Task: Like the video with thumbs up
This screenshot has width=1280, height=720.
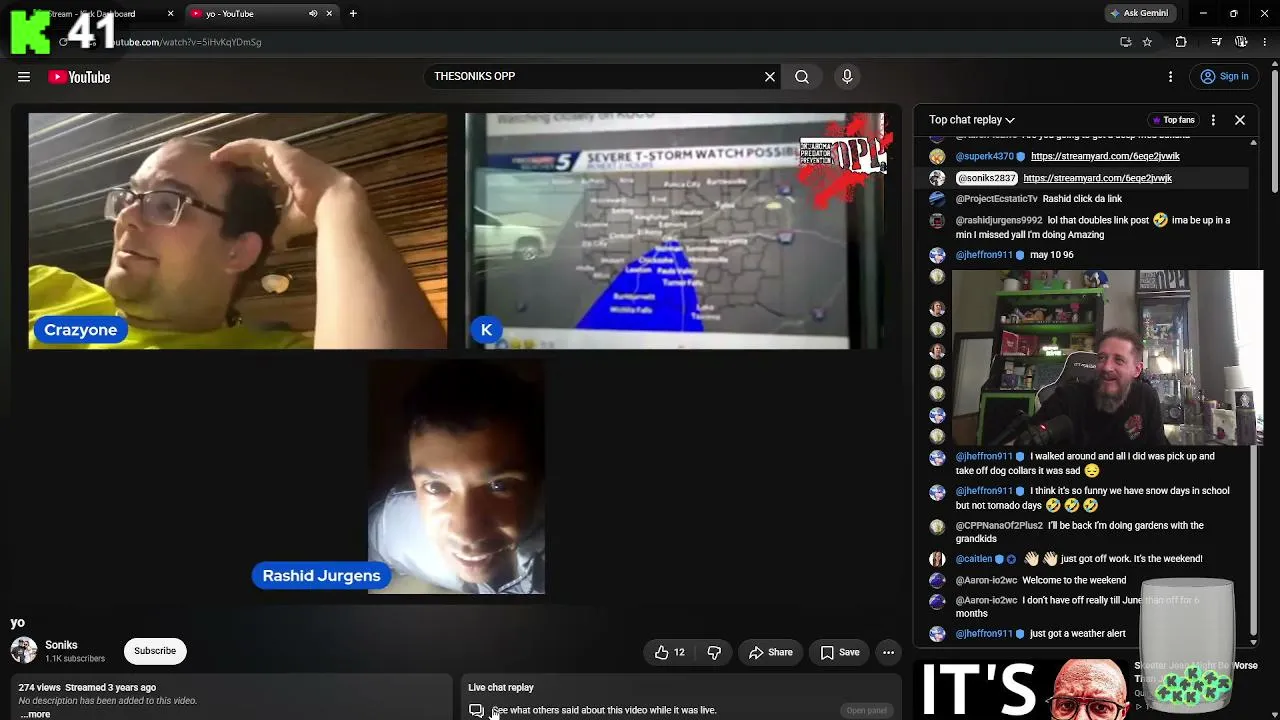Action: [x=670, y=653]
